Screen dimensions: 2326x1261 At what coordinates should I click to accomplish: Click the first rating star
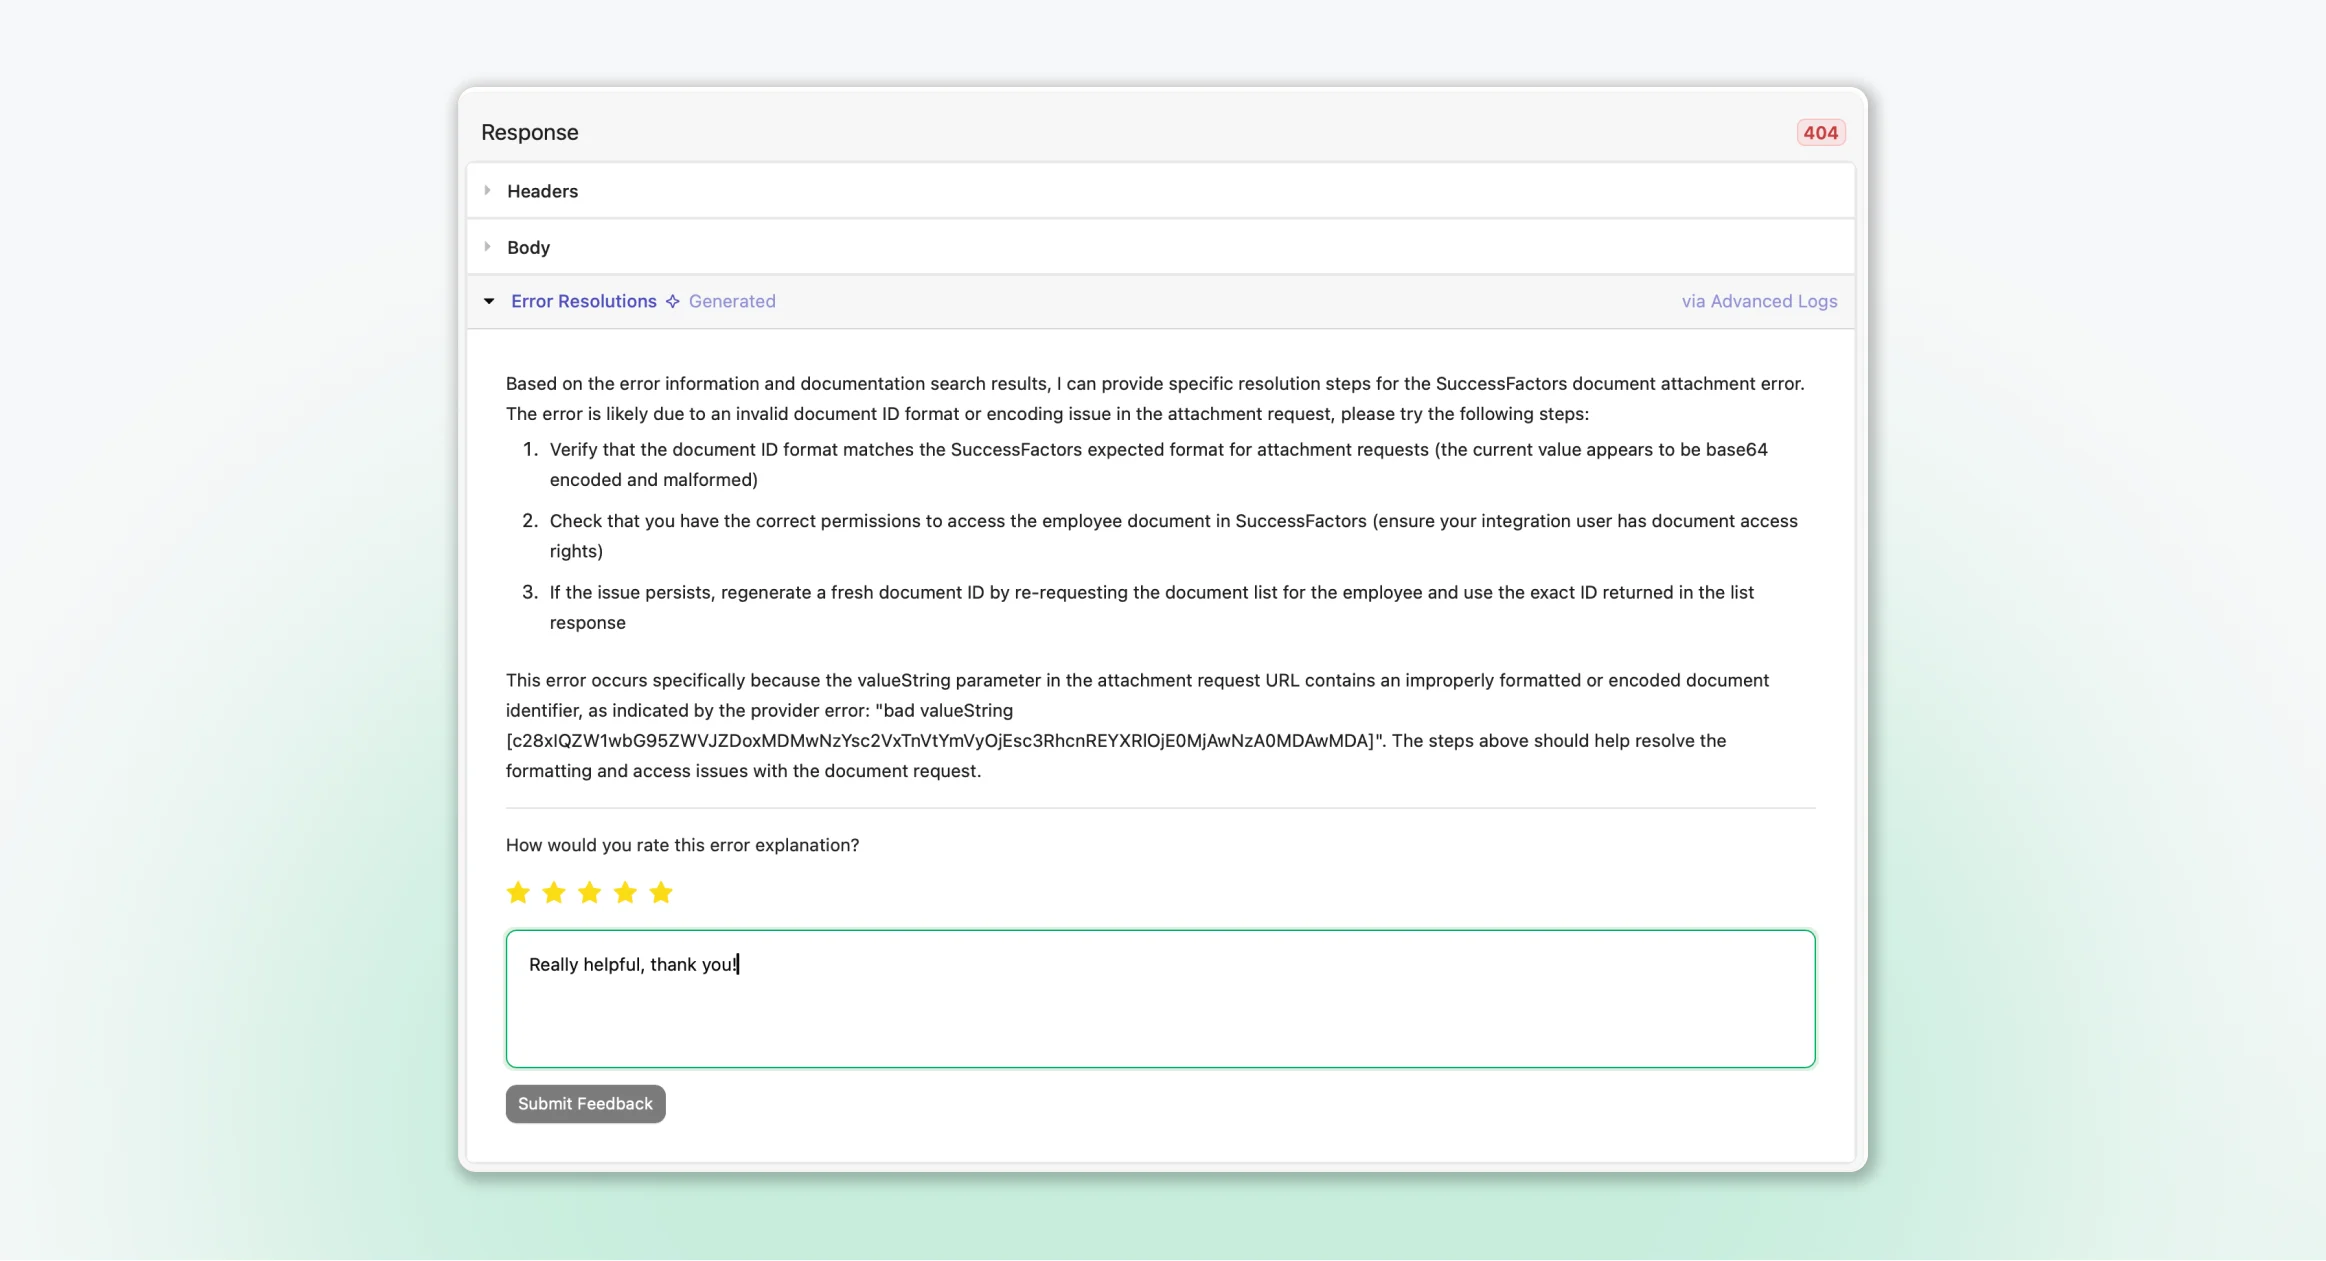click(x=518, y=892)
